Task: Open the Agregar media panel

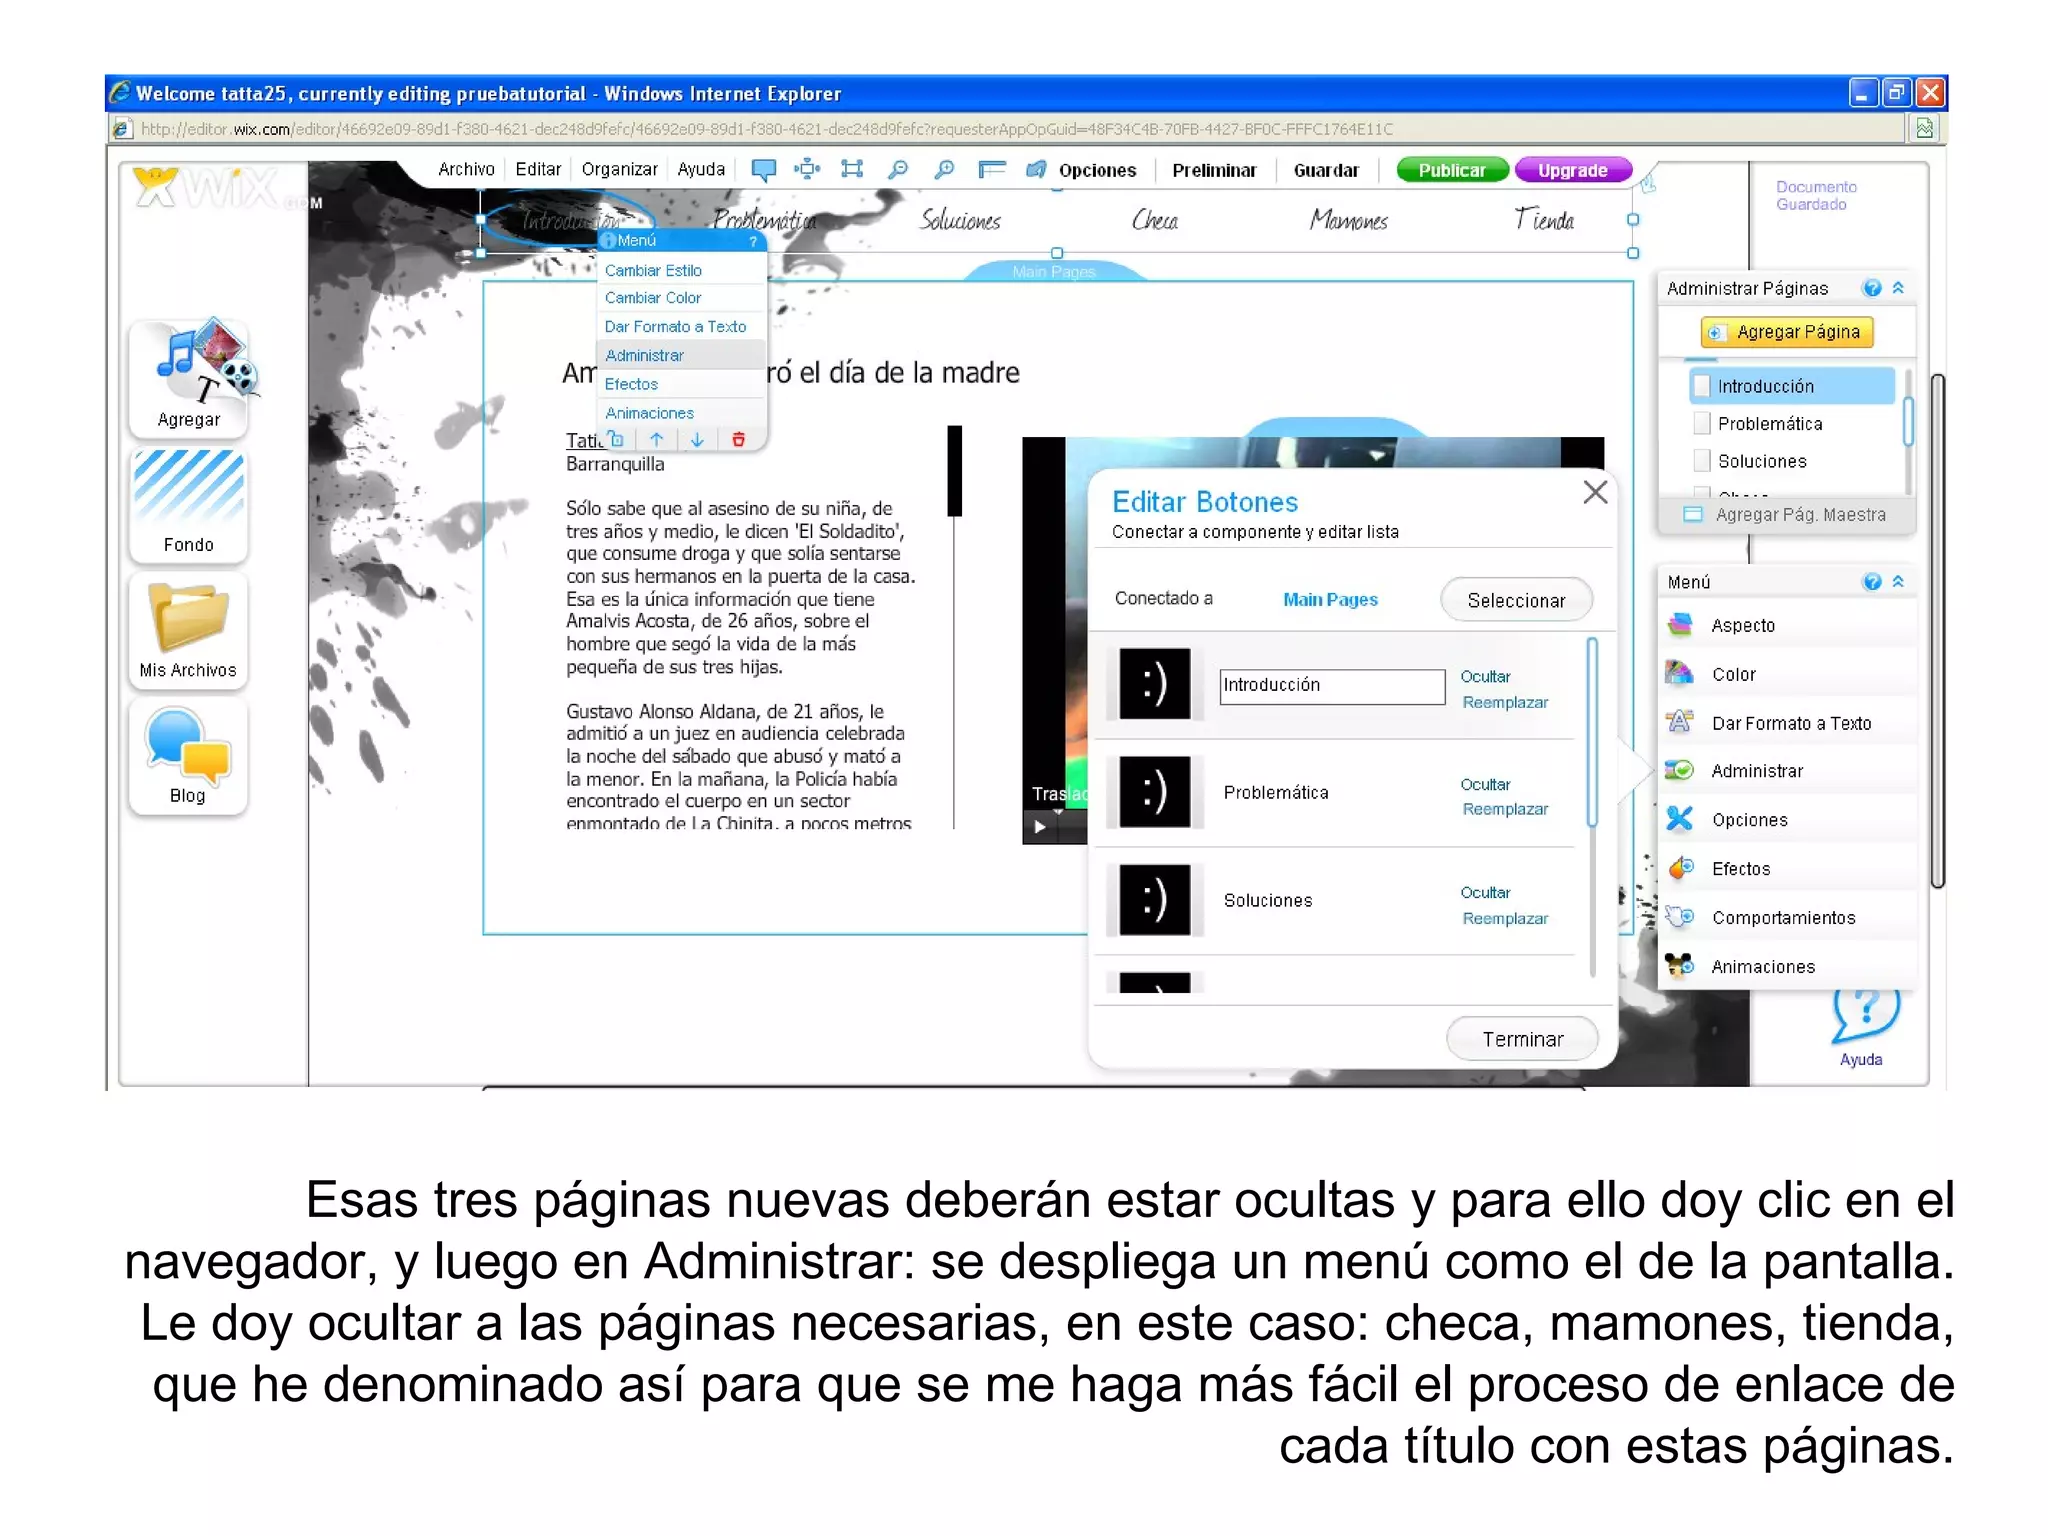Action: pos(189,378)
